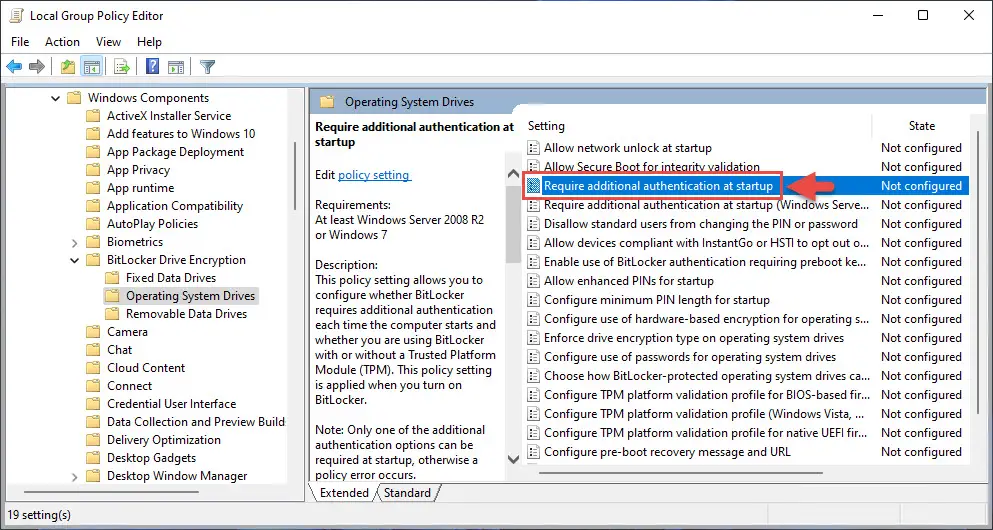Click the policy icon beside Enforce drive encryption type

tap(533, 338)
